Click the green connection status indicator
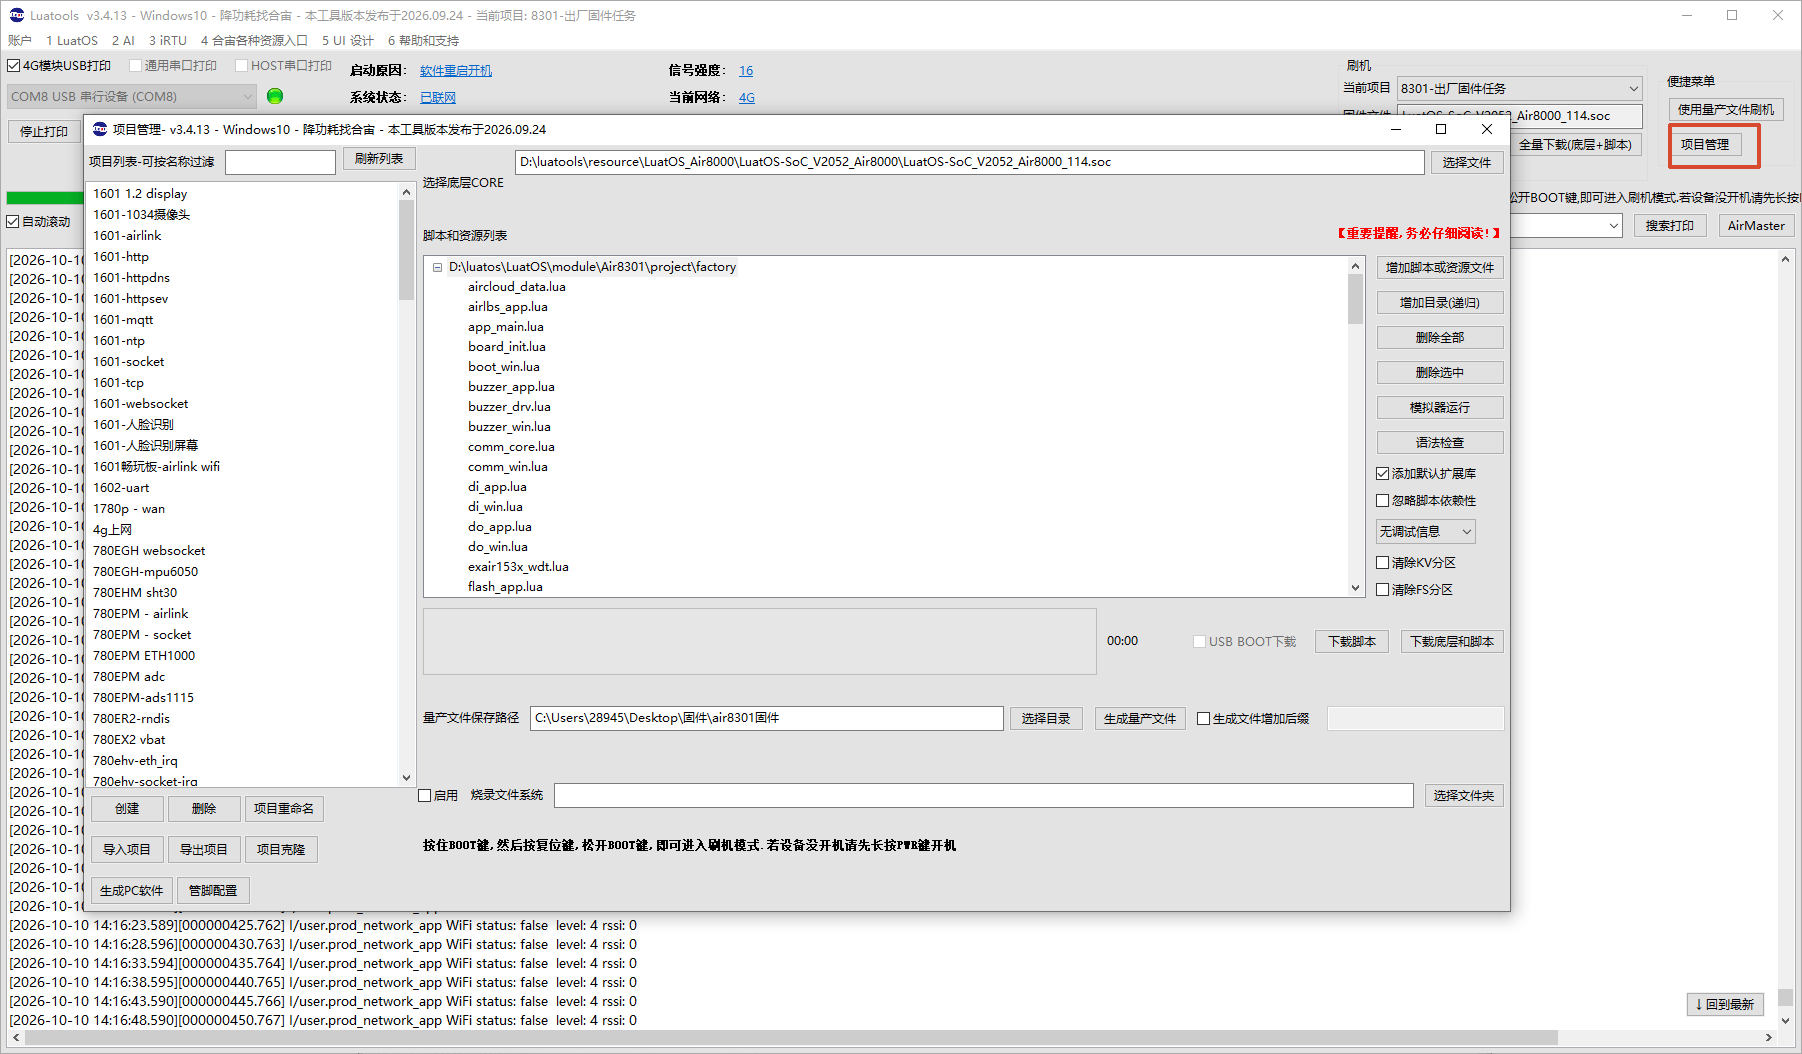 pos(275,96)
